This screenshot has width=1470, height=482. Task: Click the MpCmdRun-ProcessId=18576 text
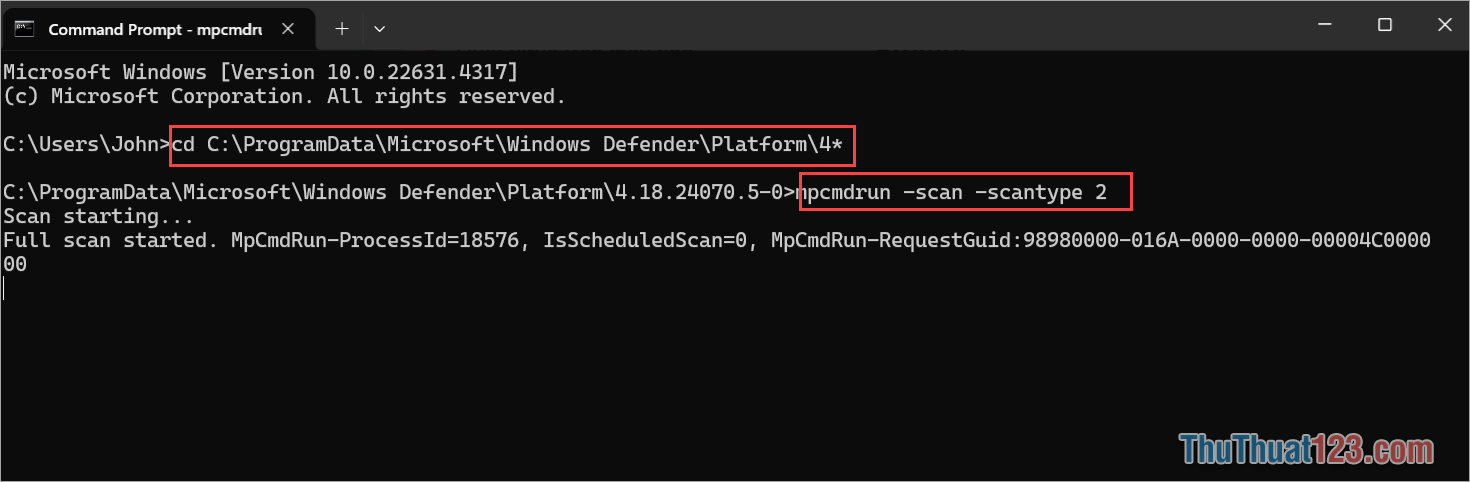374,240
